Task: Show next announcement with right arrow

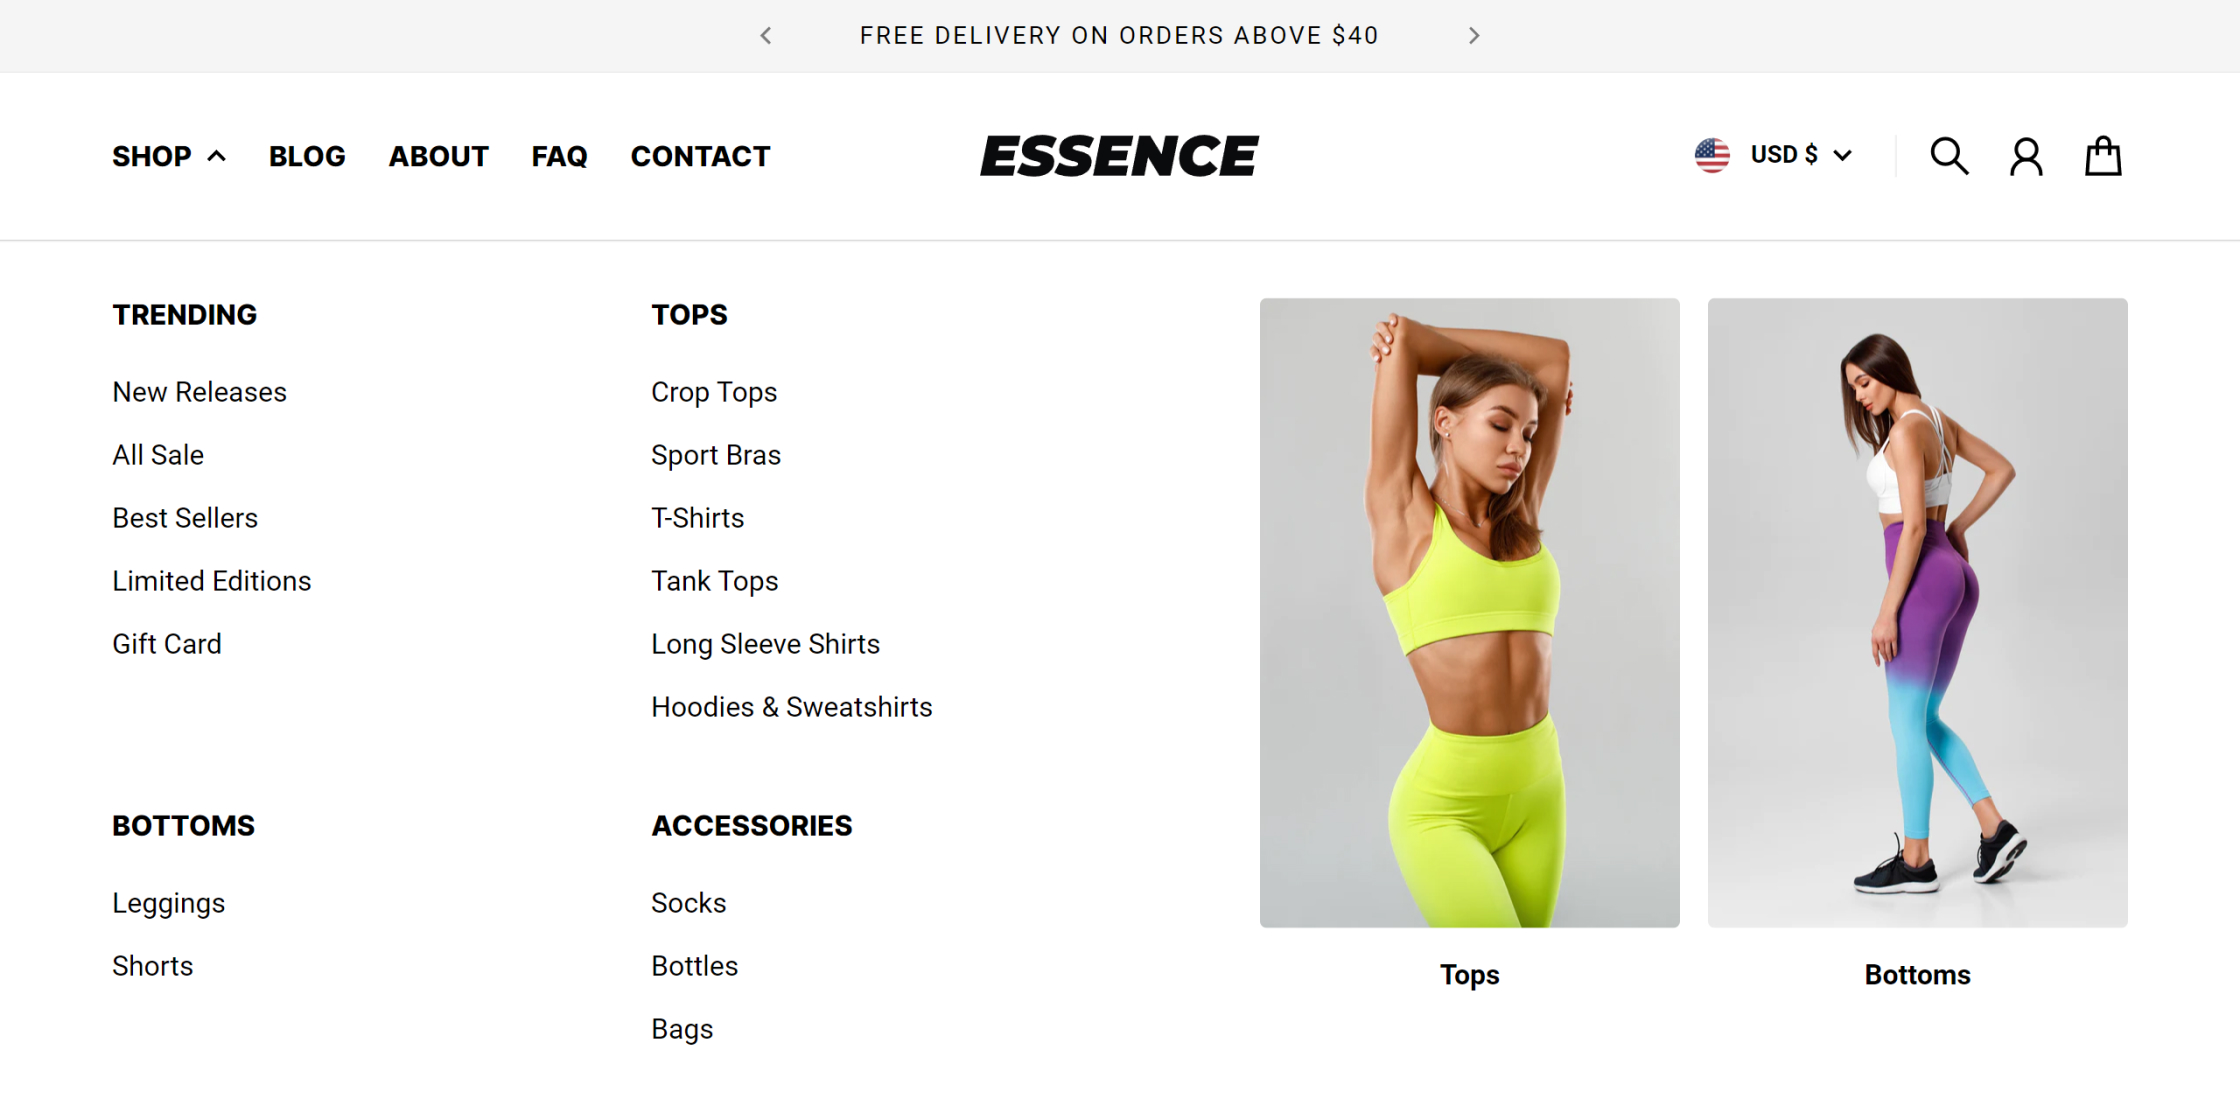Action: pyautogui.click(x=1473, y=36)
